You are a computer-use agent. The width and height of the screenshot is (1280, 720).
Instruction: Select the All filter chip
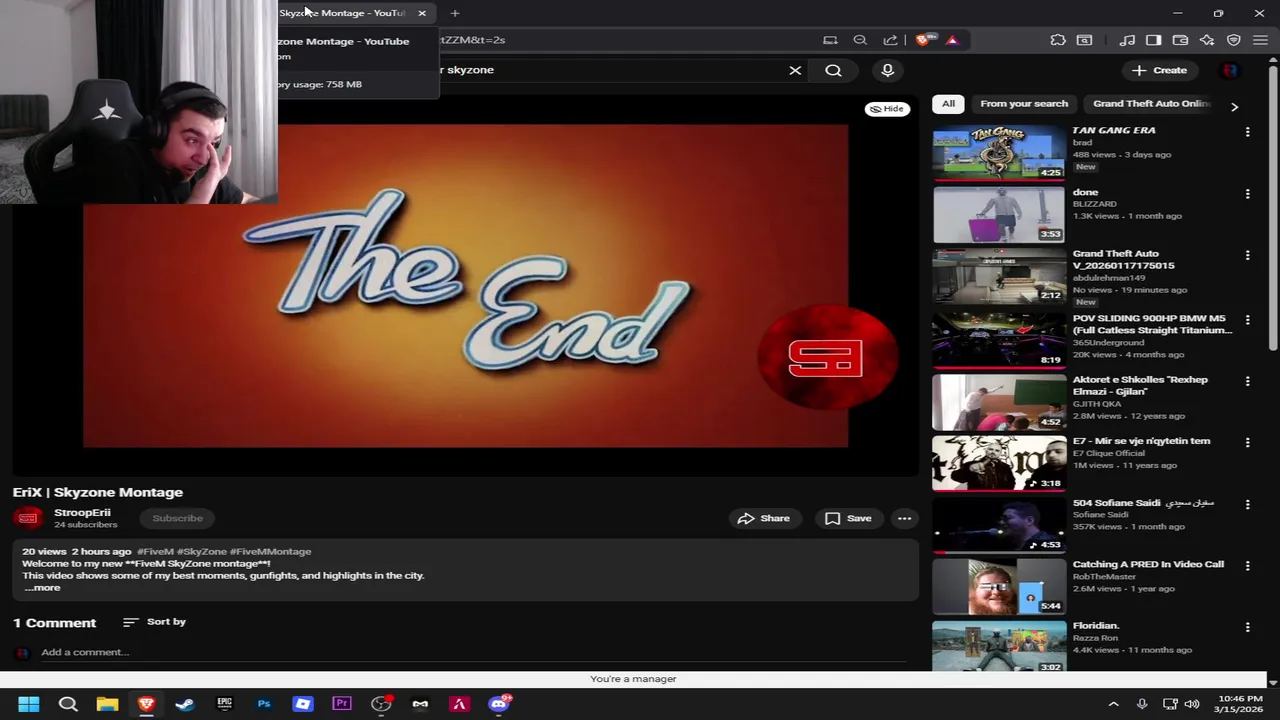point(948,104)
